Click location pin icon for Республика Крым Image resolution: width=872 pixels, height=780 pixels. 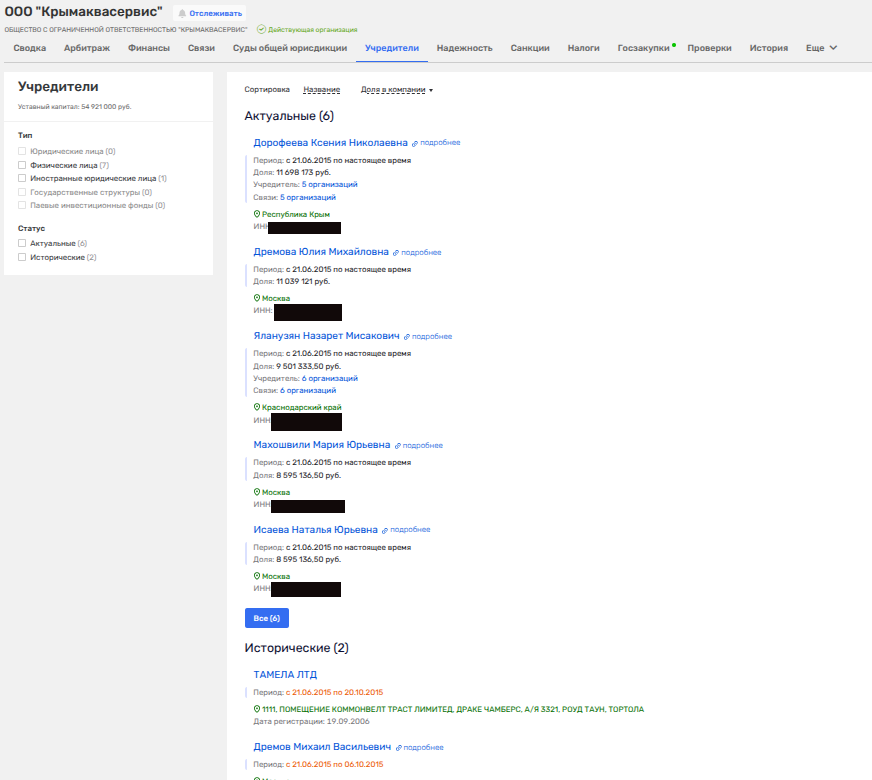257,214
